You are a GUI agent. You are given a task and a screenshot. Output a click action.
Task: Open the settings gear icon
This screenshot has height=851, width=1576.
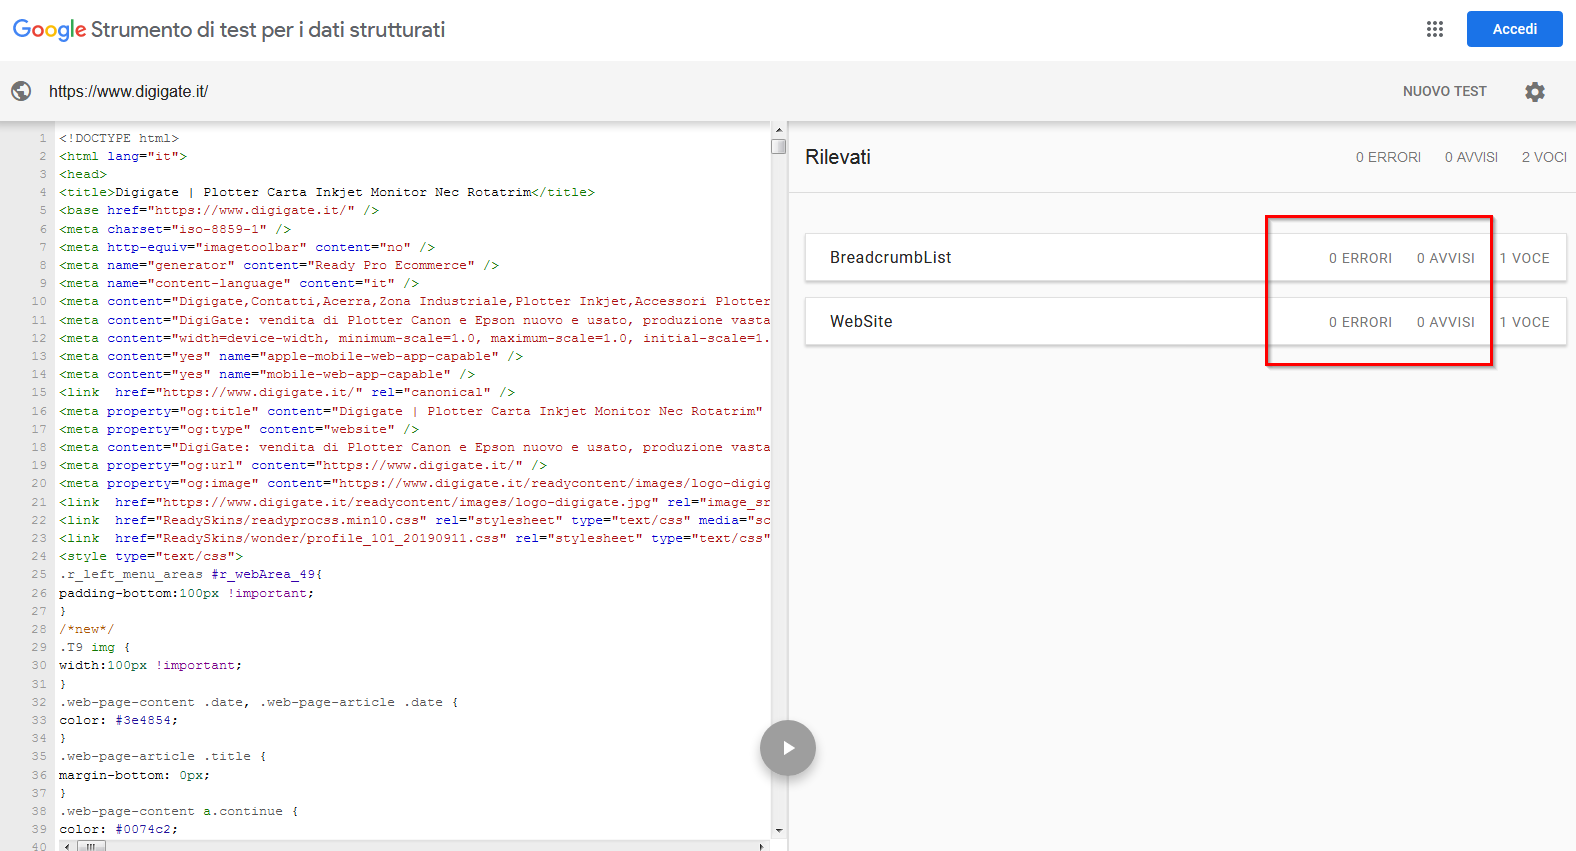click(x=1535, y=91)
